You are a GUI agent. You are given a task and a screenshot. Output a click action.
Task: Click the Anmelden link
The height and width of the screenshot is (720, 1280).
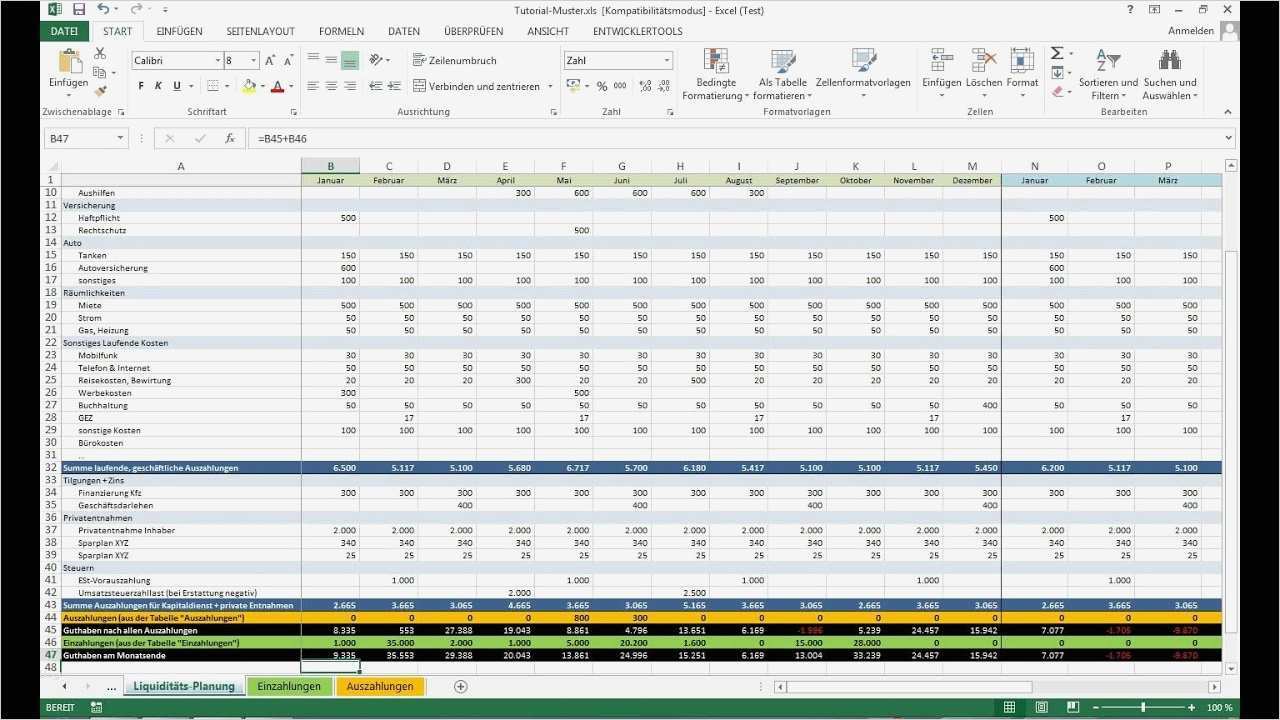tap(1193, 30)
